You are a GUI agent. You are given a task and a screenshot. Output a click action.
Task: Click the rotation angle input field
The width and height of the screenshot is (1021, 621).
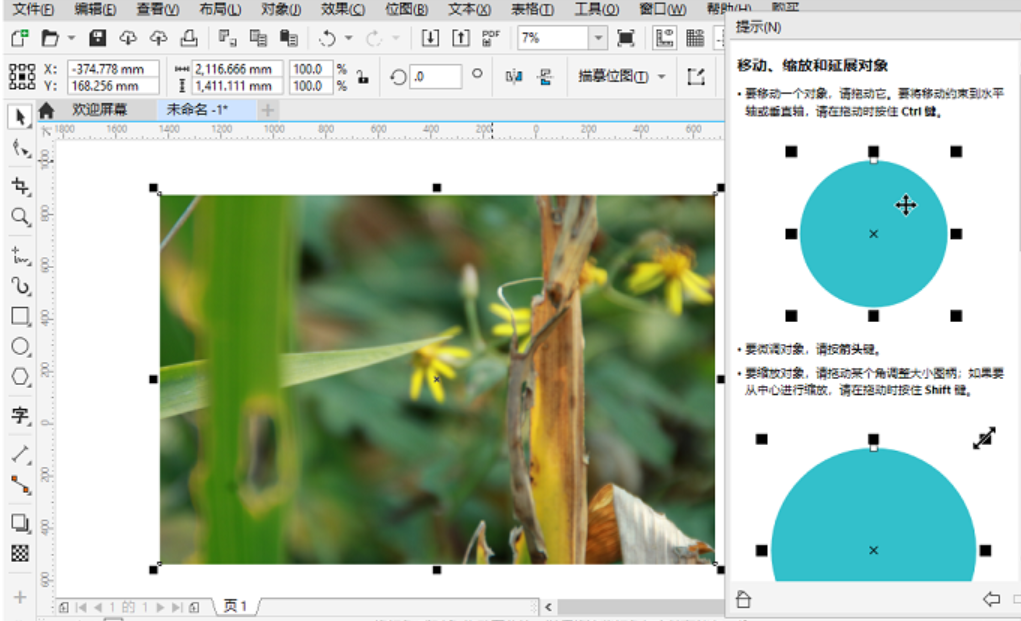[436, 77]
